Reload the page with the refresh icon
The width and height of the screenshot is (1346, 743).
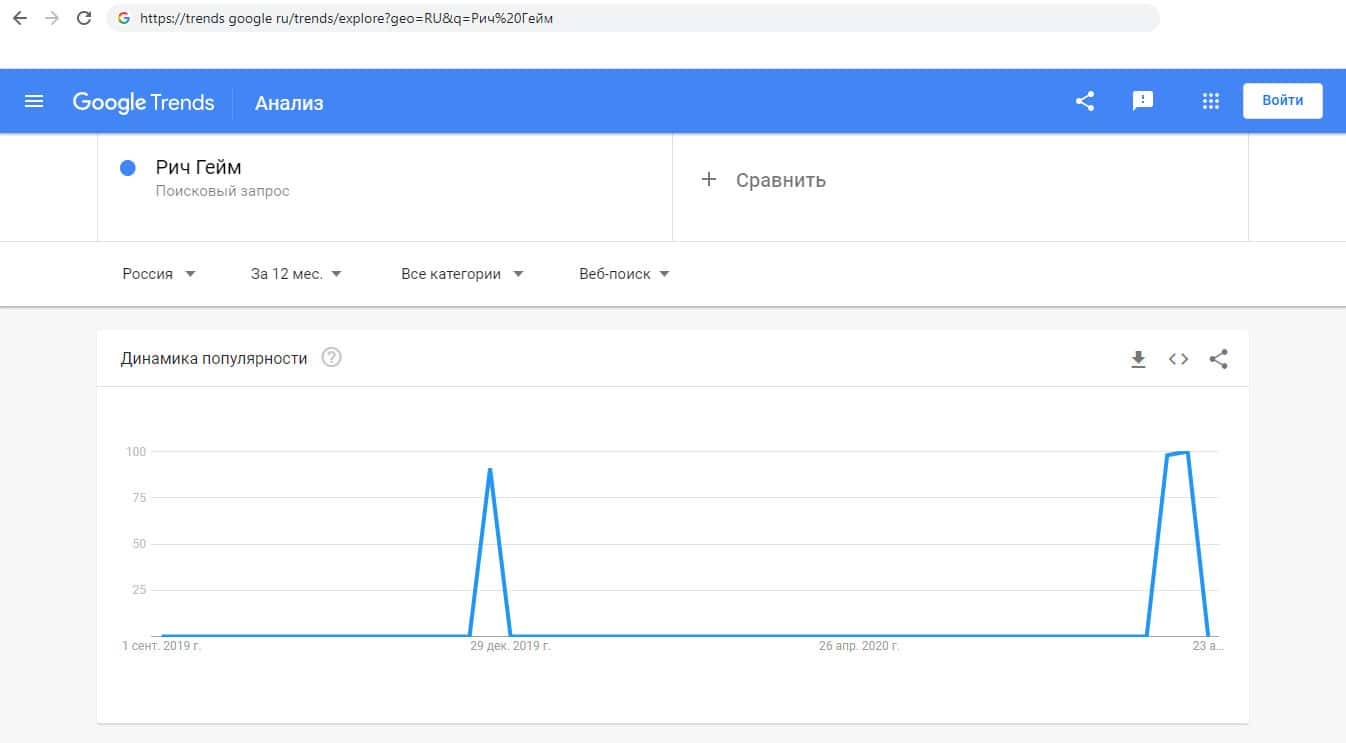(84, 18)
